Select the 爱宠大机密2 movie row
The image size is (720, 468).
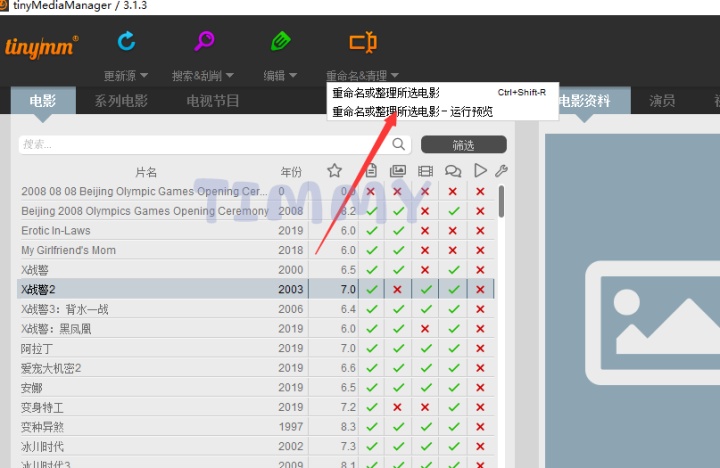tap(255, 368)
